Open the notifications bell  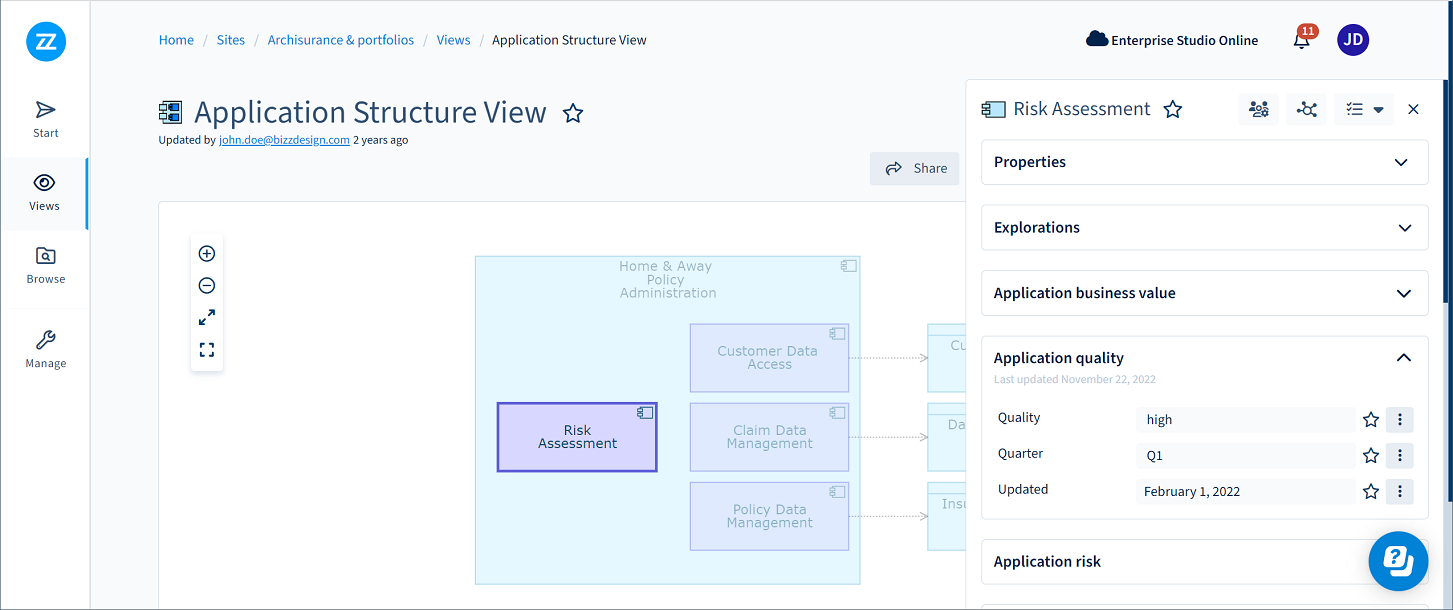click(x=1301, y=41)
